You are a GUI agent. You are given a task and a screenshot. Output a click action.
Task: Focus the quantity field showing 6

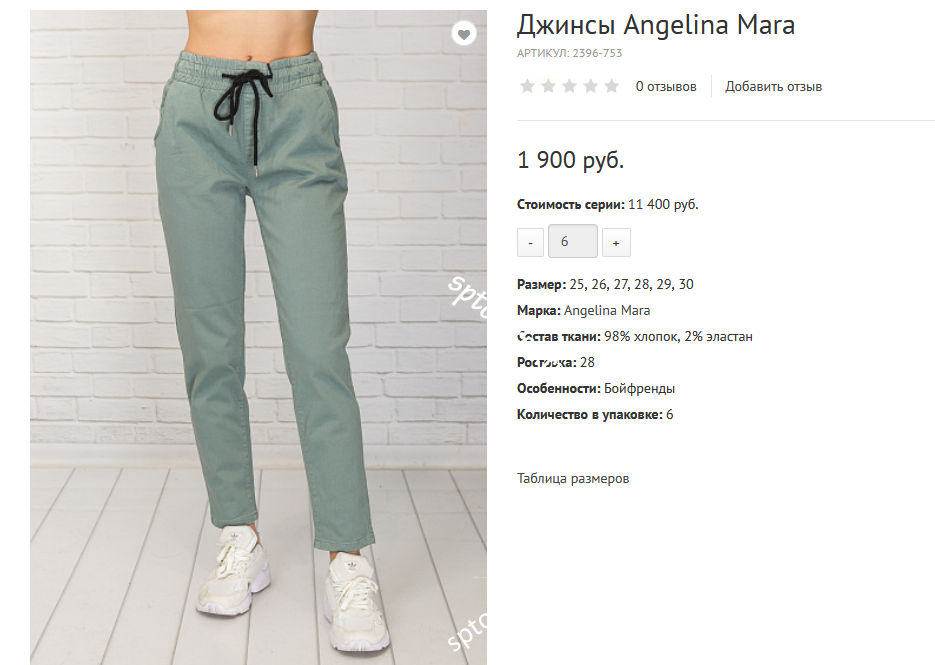(572, 241)
